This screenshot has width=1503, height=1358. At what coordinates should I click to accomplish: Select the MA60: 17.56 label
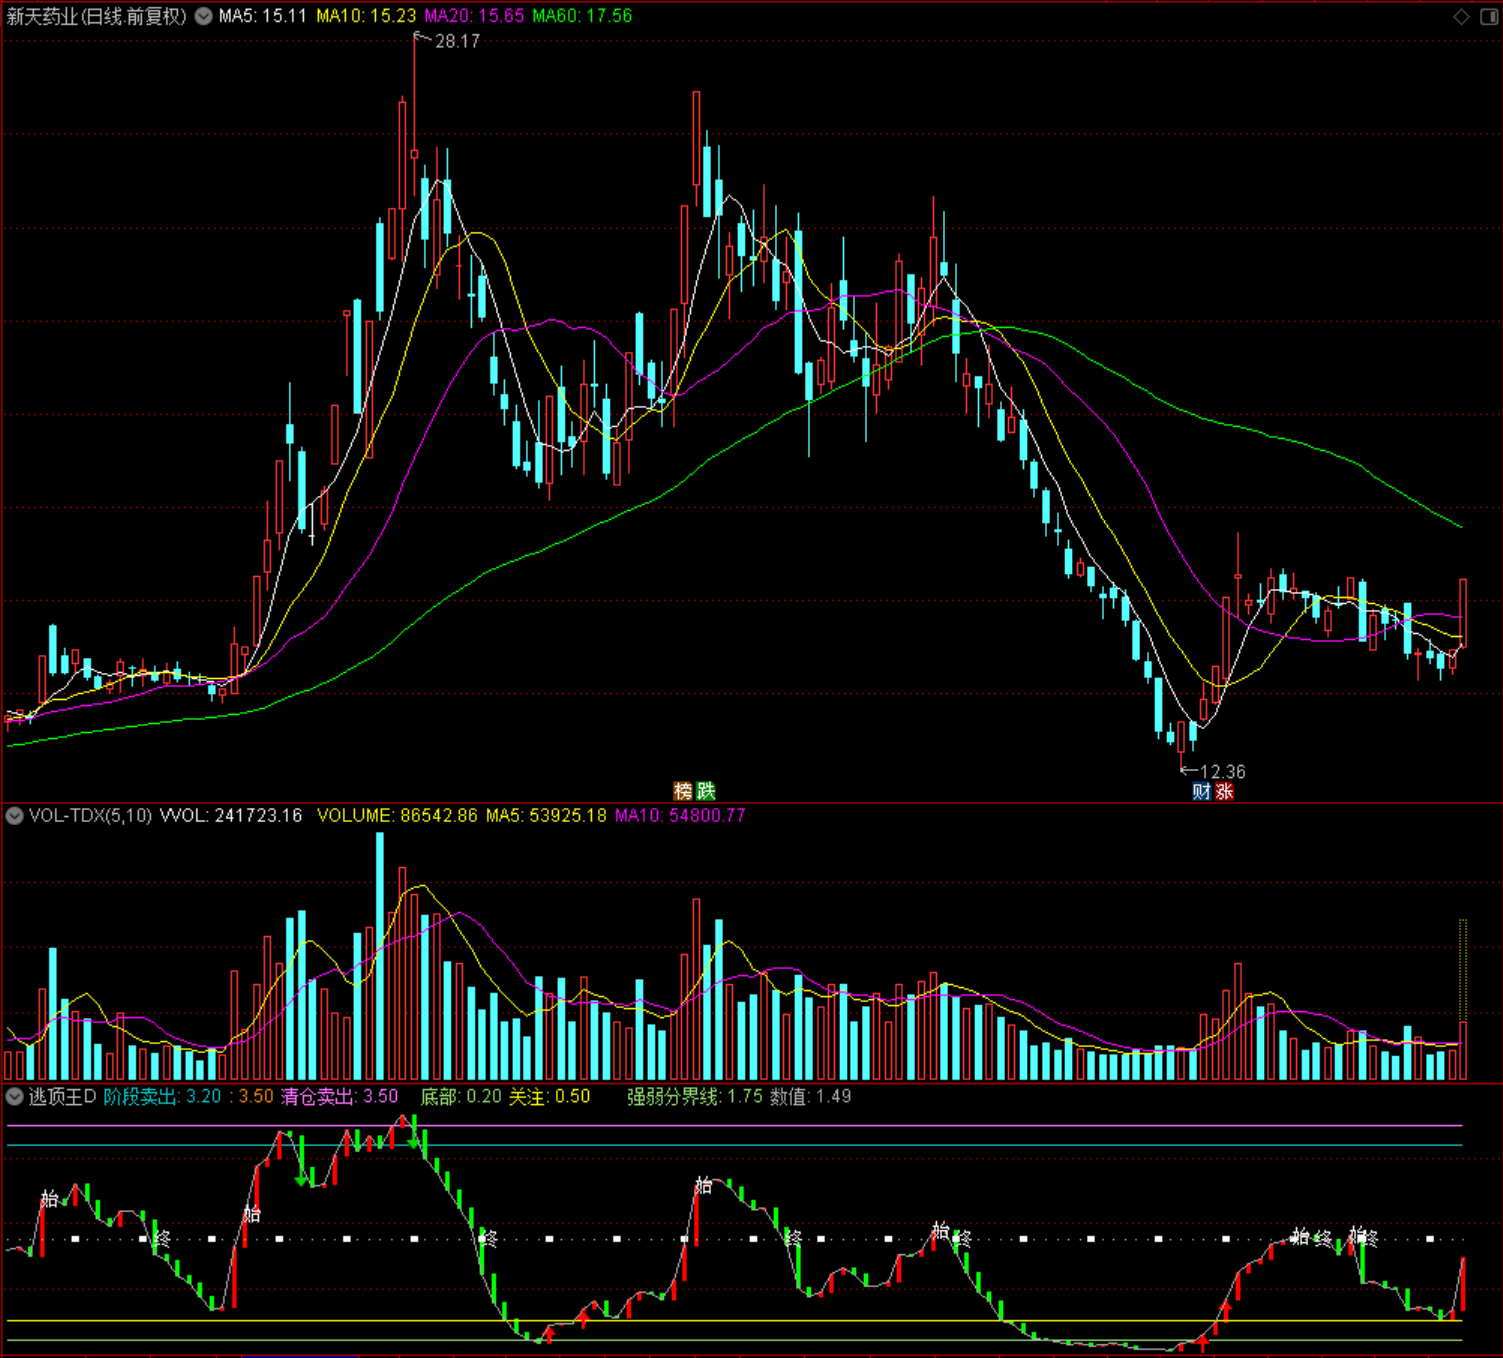582,16
